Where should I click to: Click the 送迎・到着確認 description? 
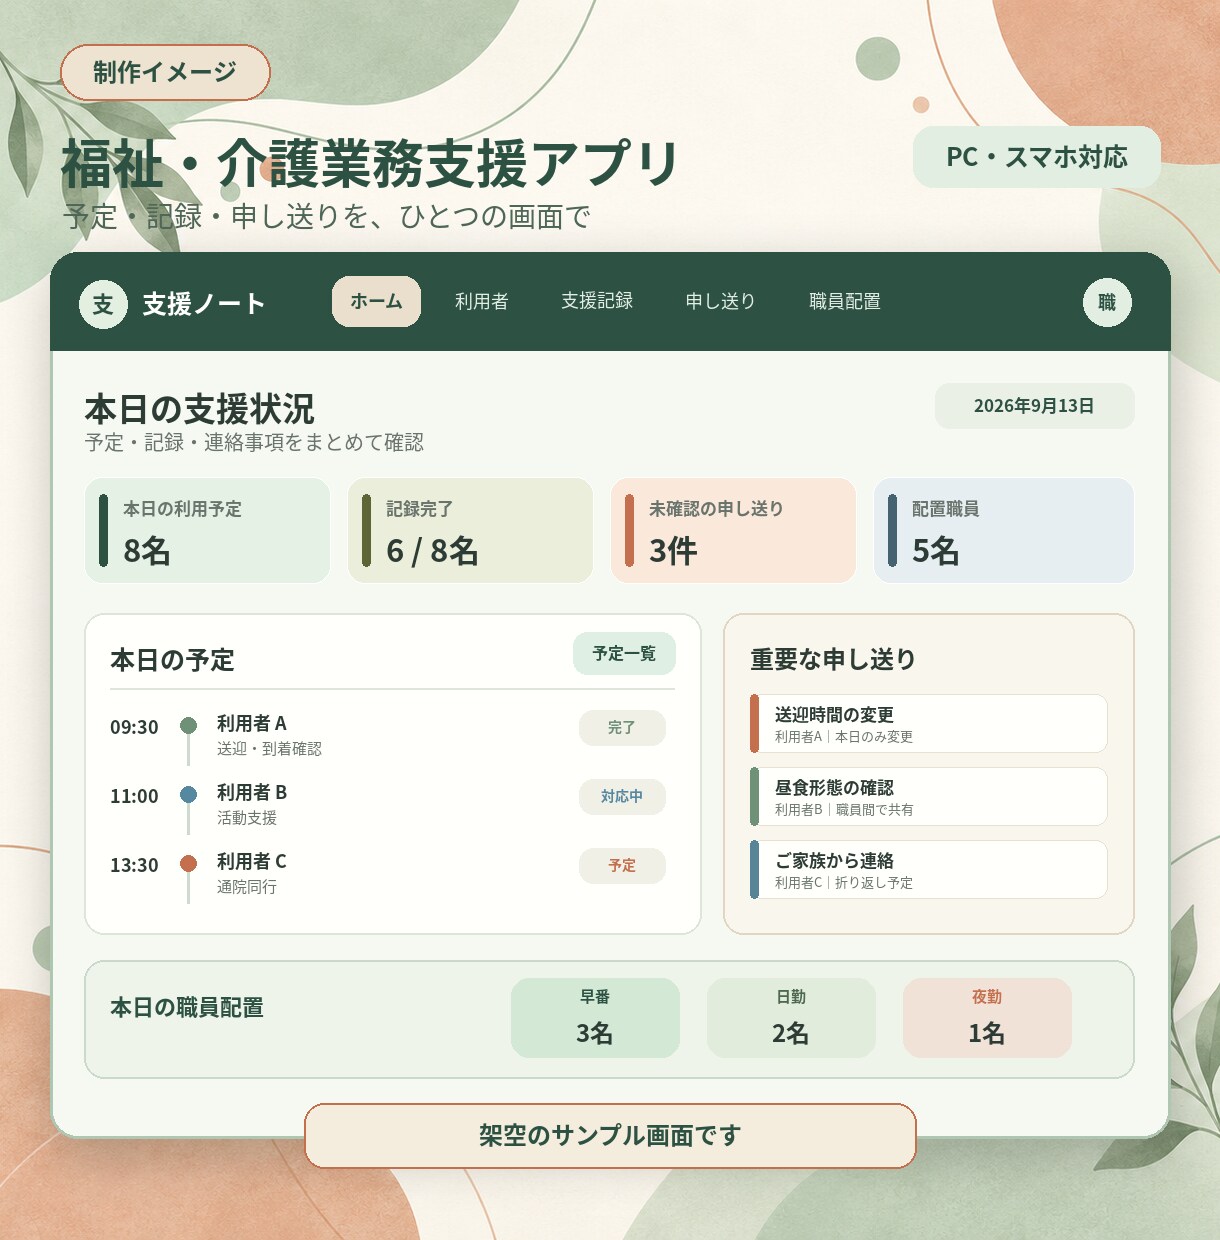269,749
